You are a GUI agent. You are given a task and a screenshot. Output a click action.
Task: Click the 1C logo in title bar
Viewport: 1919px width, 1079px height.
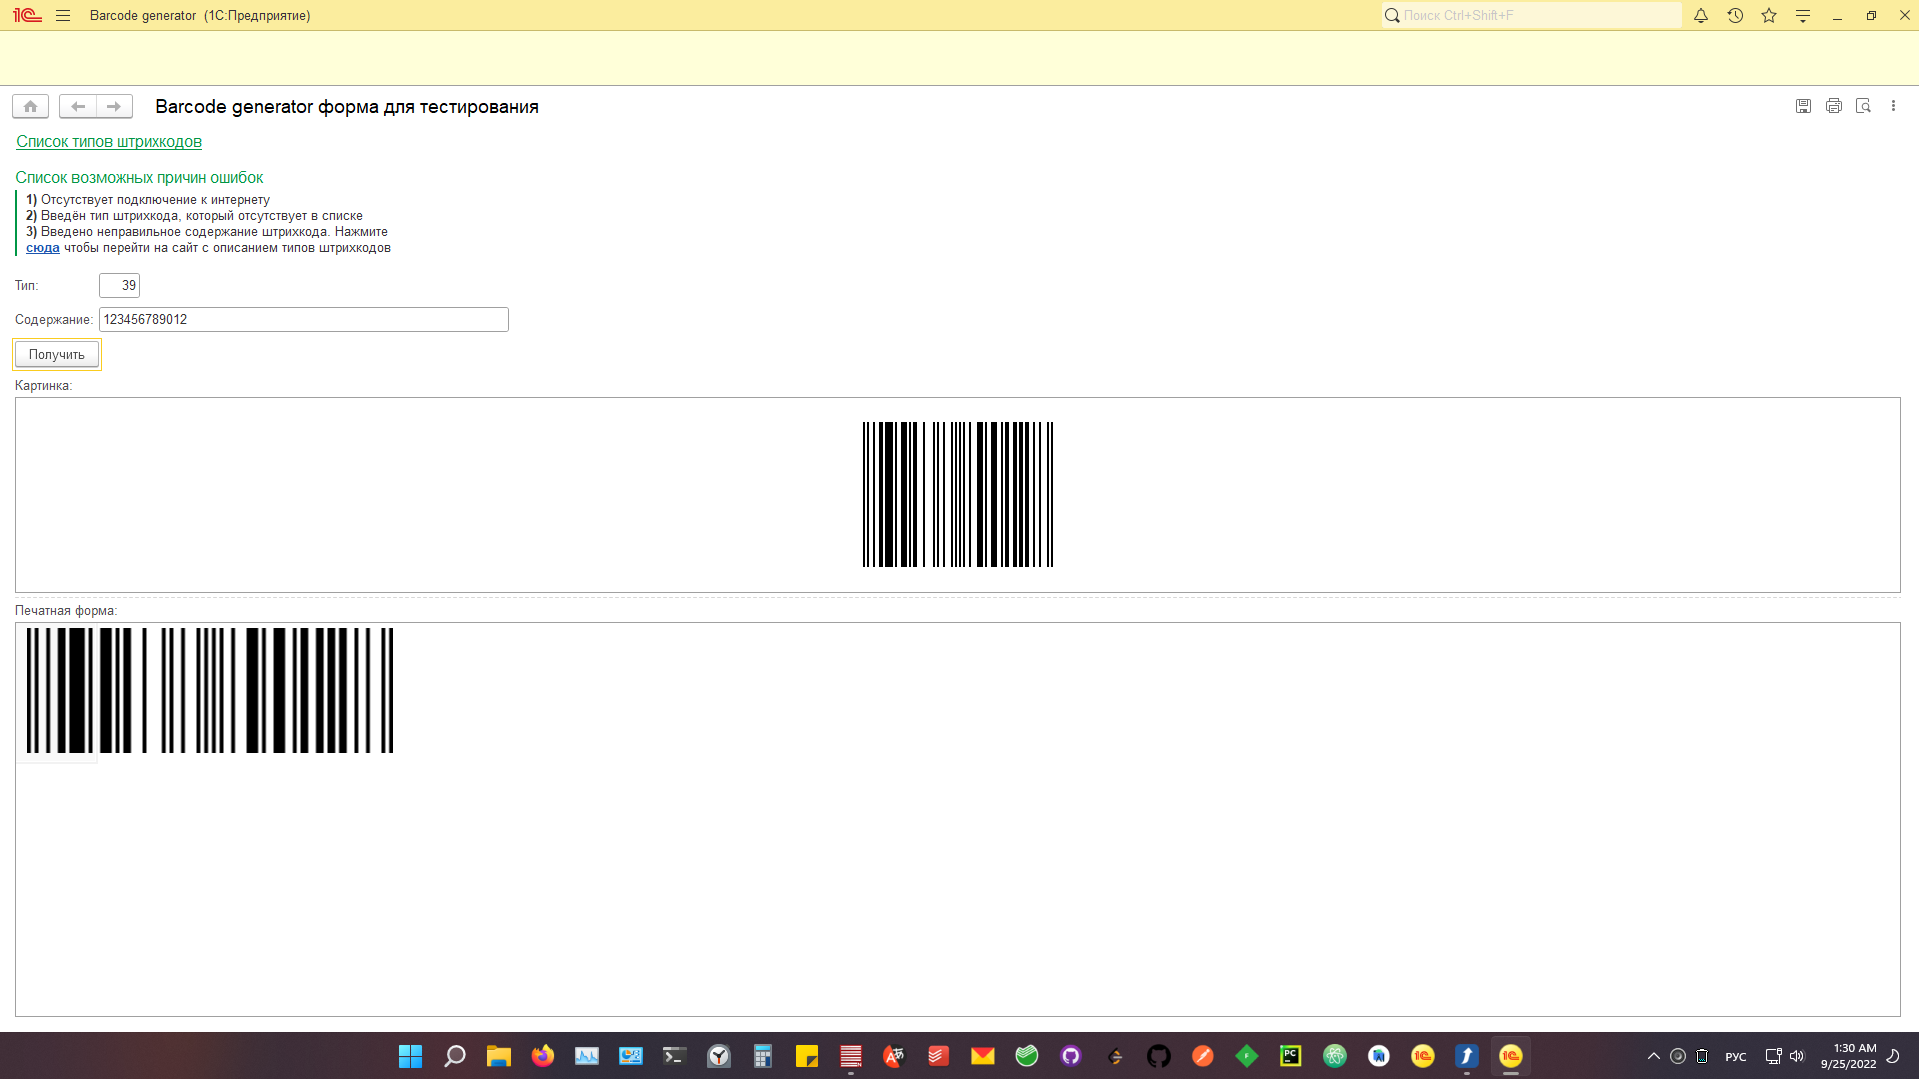coord(27,15)
